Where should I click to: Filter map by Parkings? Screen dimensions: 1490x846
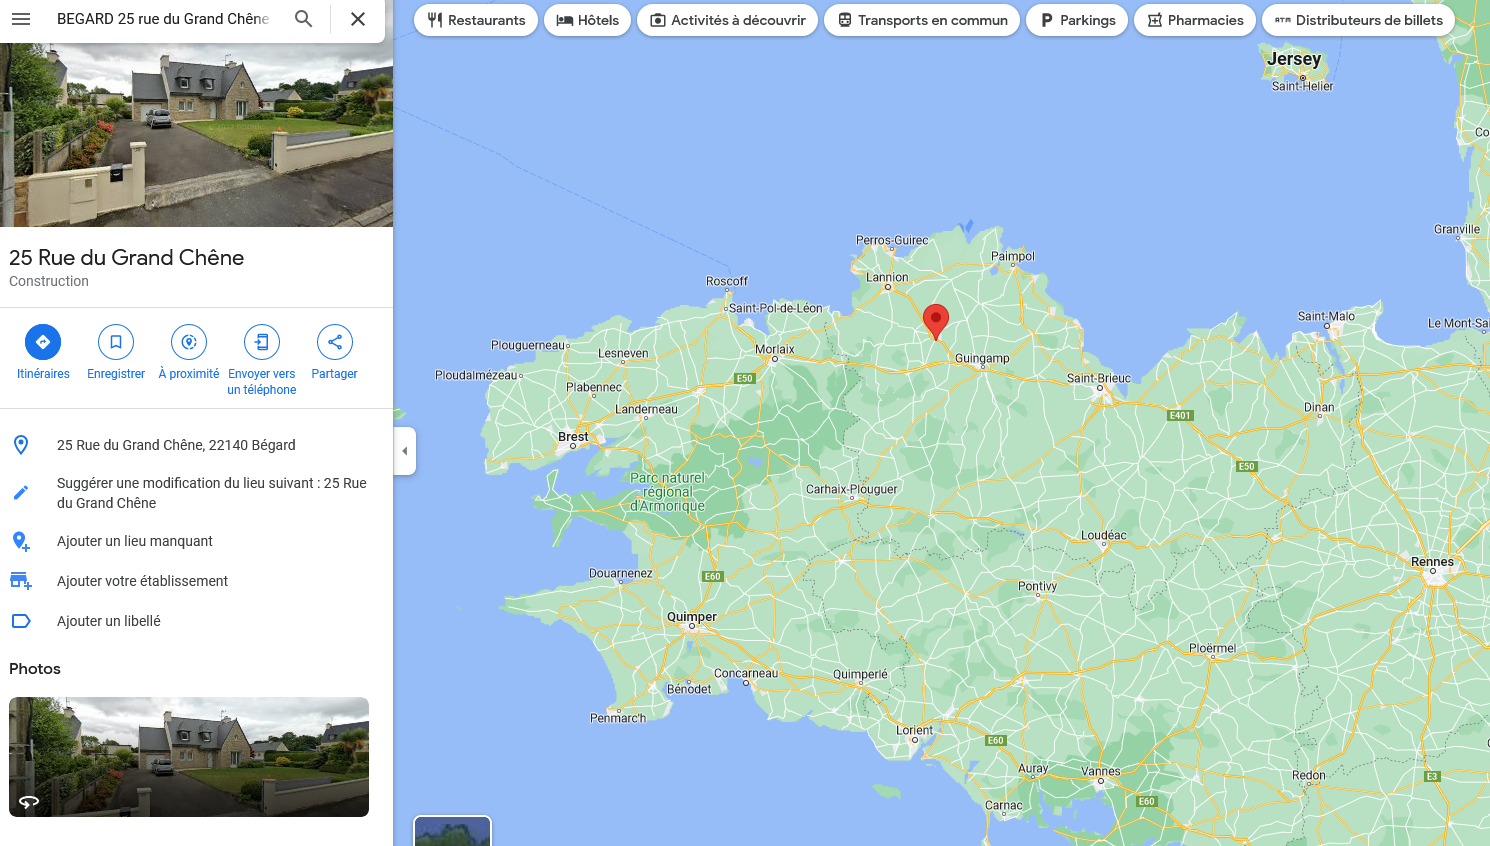[x=1077, y=20]
